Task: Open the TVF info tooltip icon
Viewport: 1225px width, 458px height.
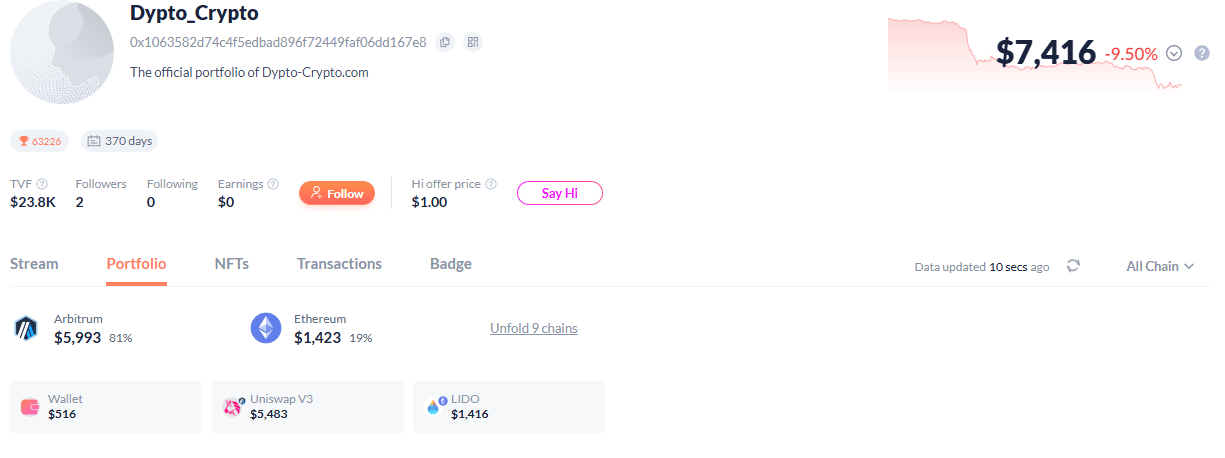Action: pyautogui.click(x=42, y=184)
